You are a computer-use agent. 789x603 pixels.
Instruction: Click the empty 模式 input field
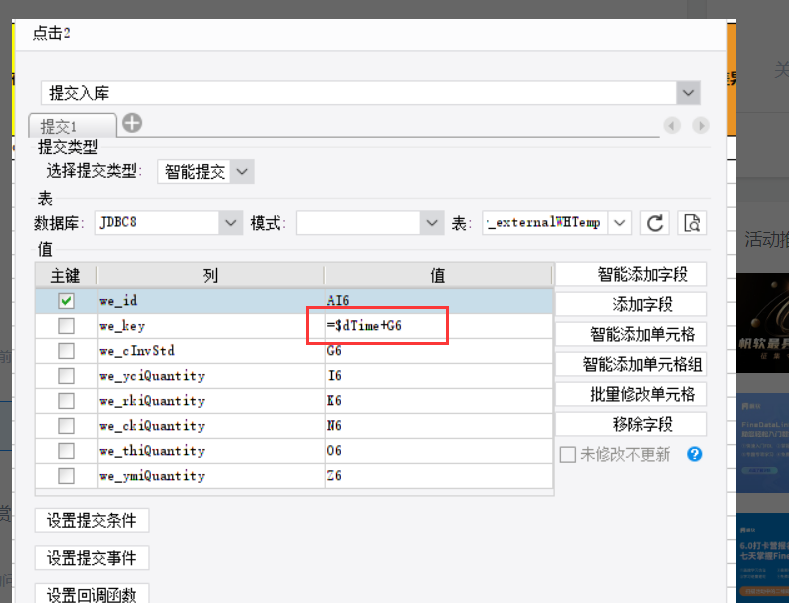[358, 222]
